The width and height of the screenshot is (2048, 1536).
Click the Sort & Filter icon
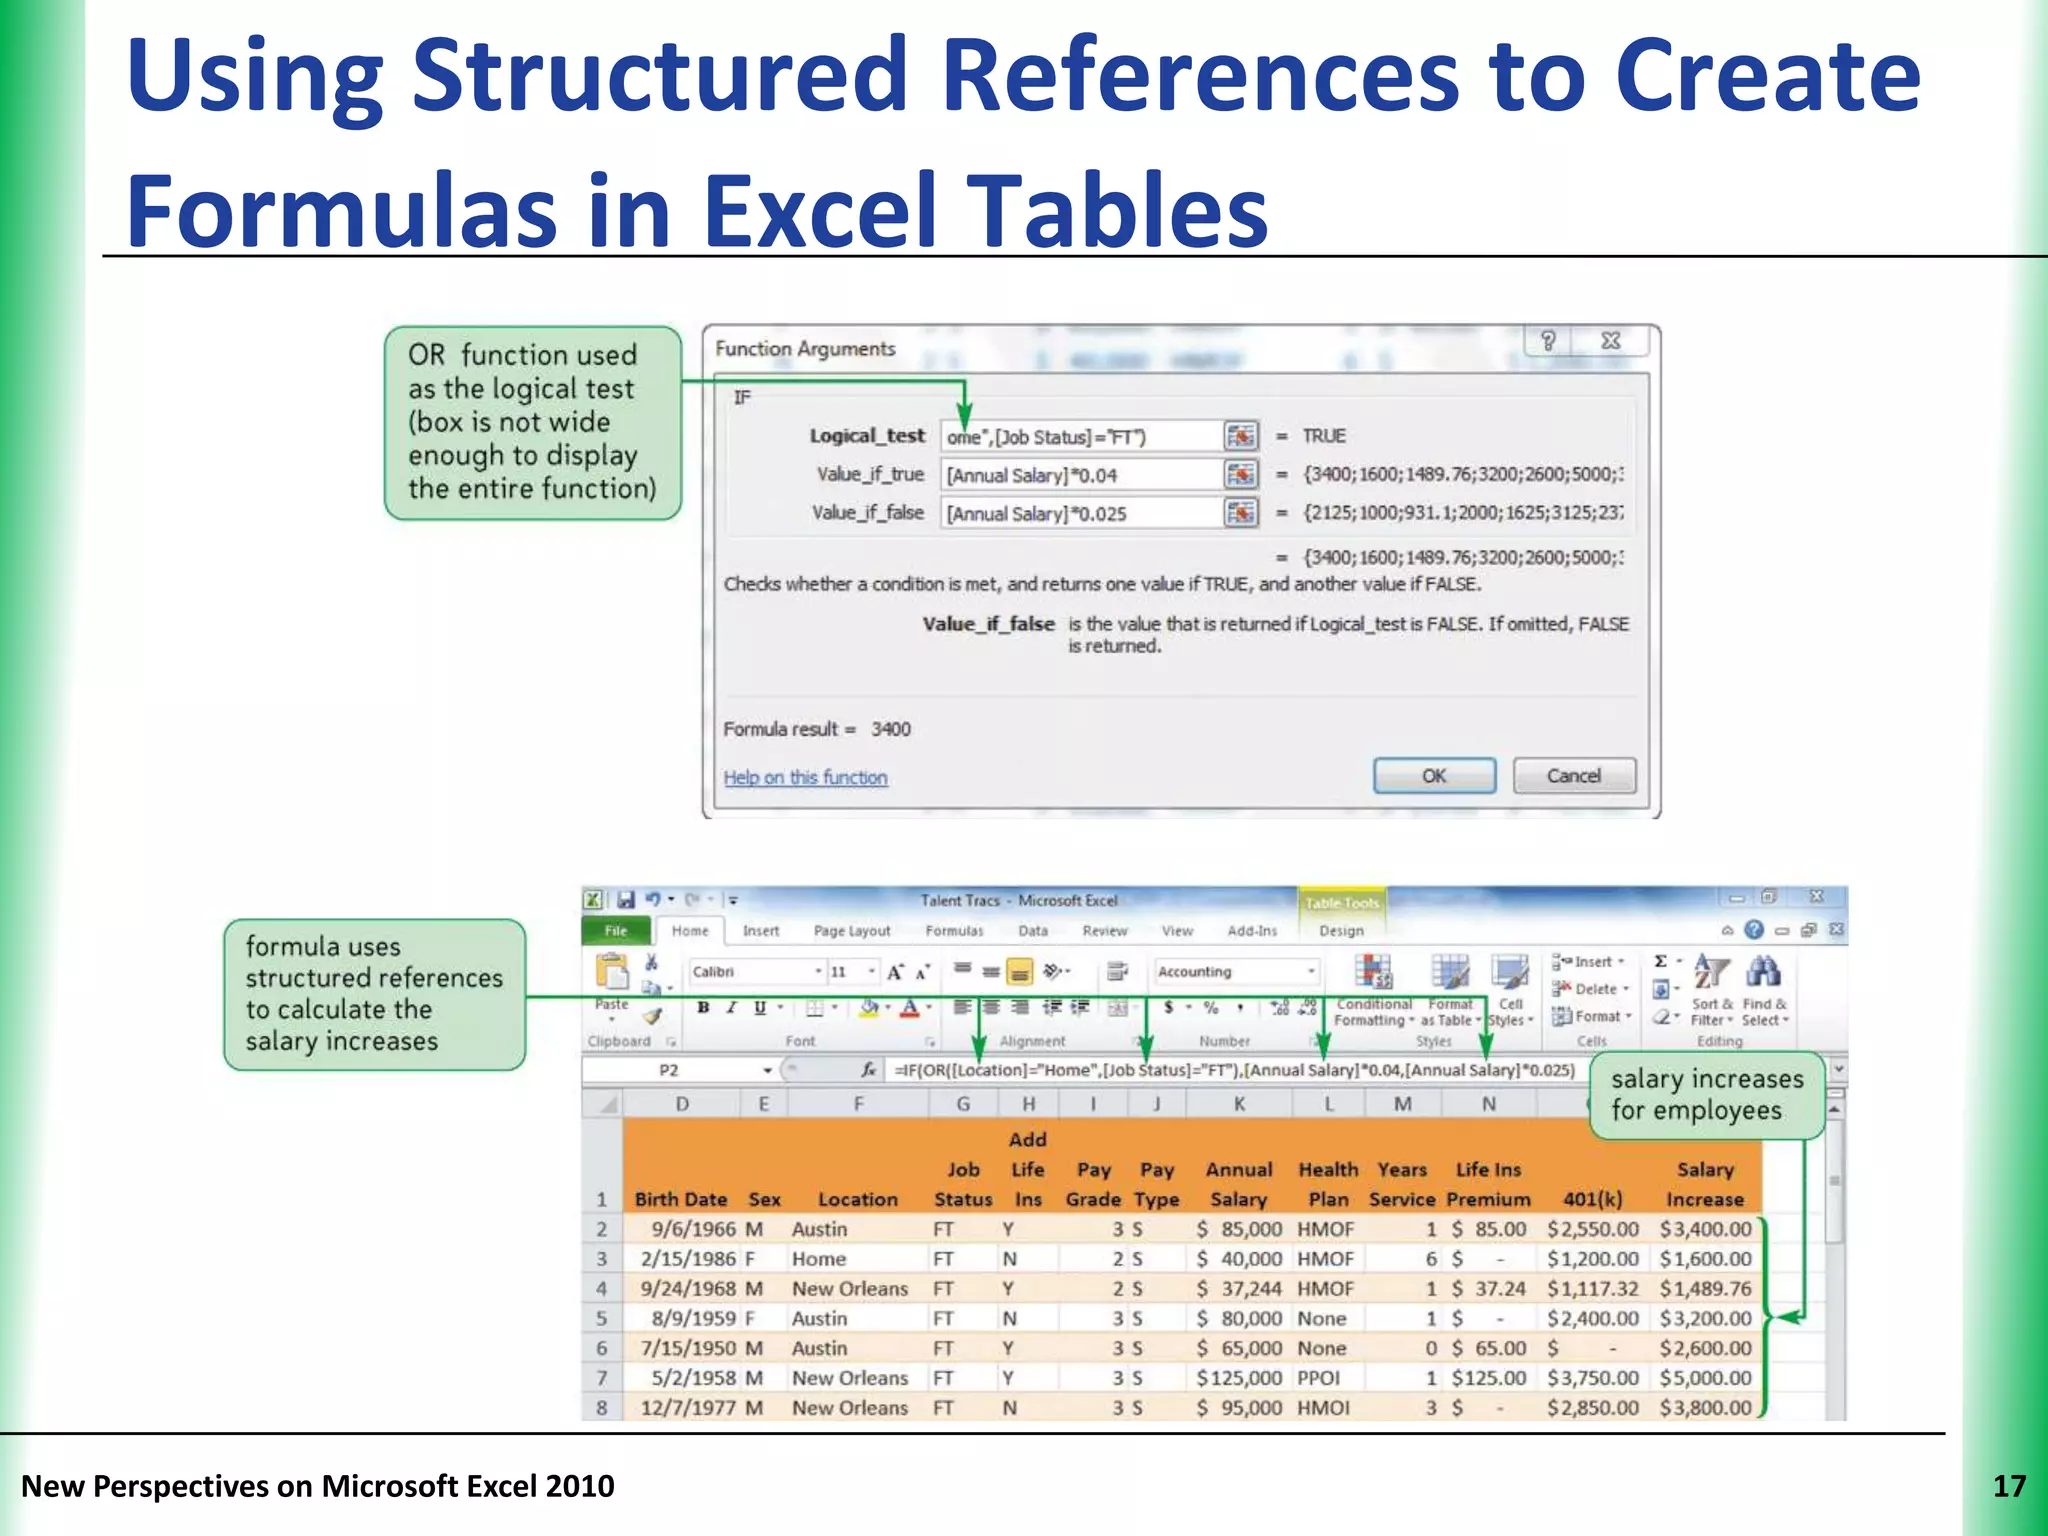click(x=1711, y=972)
